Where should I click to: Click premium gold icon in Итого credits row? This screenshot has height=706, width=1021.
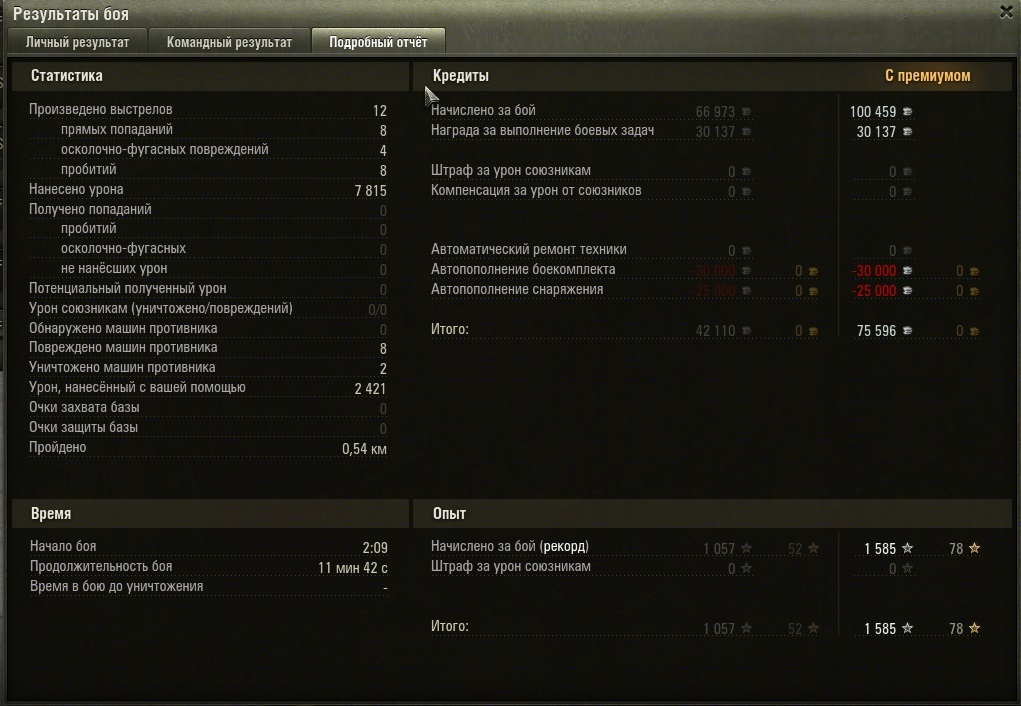[x=975, y=332]
